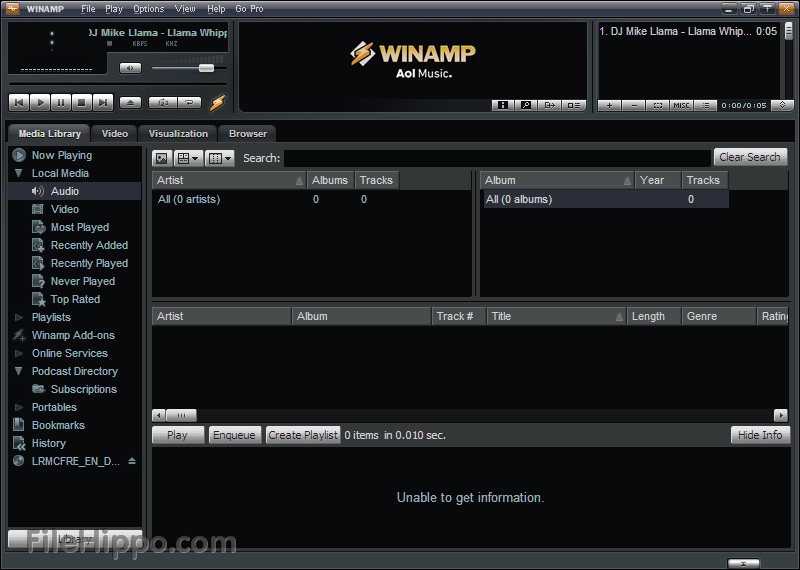This screenshot has height=570, width=800.
Task: Skip to the next track
Action: coord(103,102)
